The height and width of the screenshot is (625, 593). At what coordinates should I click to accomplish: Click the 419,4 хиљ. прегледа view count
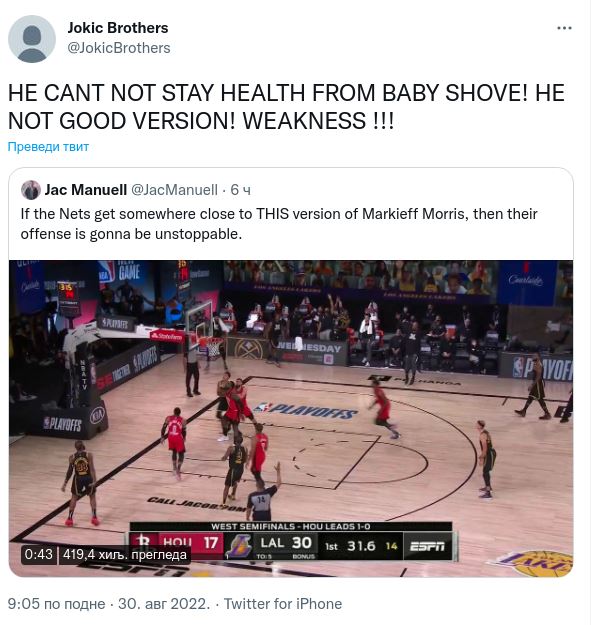[x=125, y=554]
